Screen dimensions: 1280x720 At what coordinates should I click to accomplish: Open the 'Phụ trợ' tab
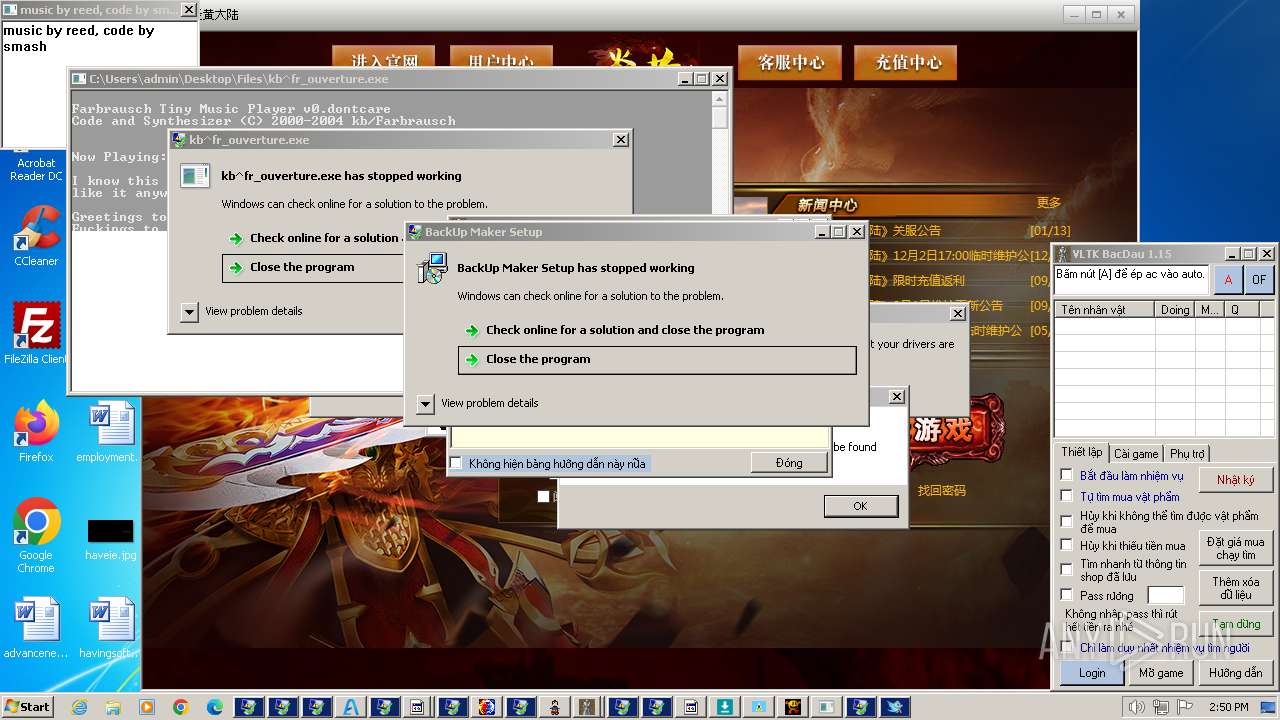click(1187, 453)
